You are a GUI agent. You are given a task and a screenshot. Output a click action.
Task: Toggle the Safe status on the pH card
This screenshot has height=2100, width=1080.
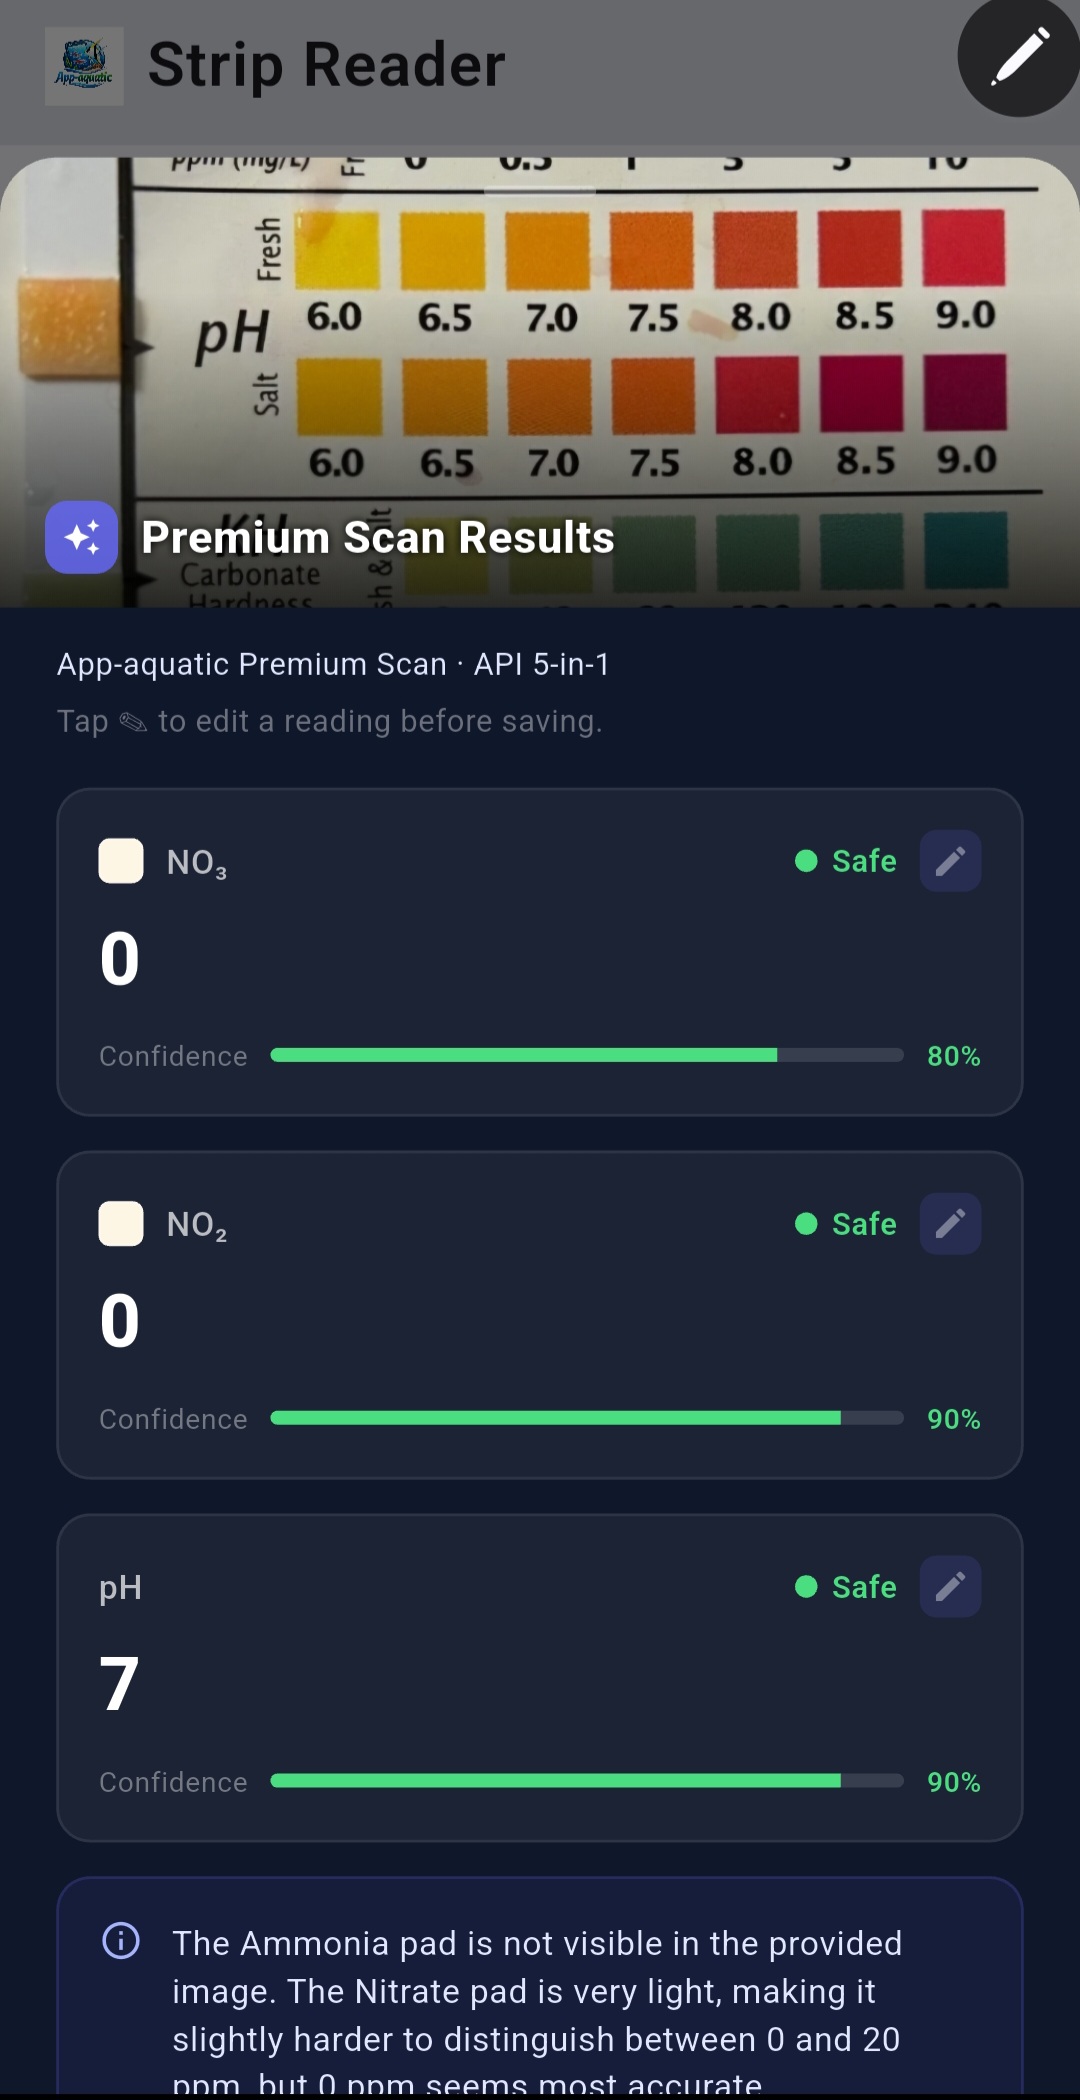pyautogui.click(x=846, y=1586)
